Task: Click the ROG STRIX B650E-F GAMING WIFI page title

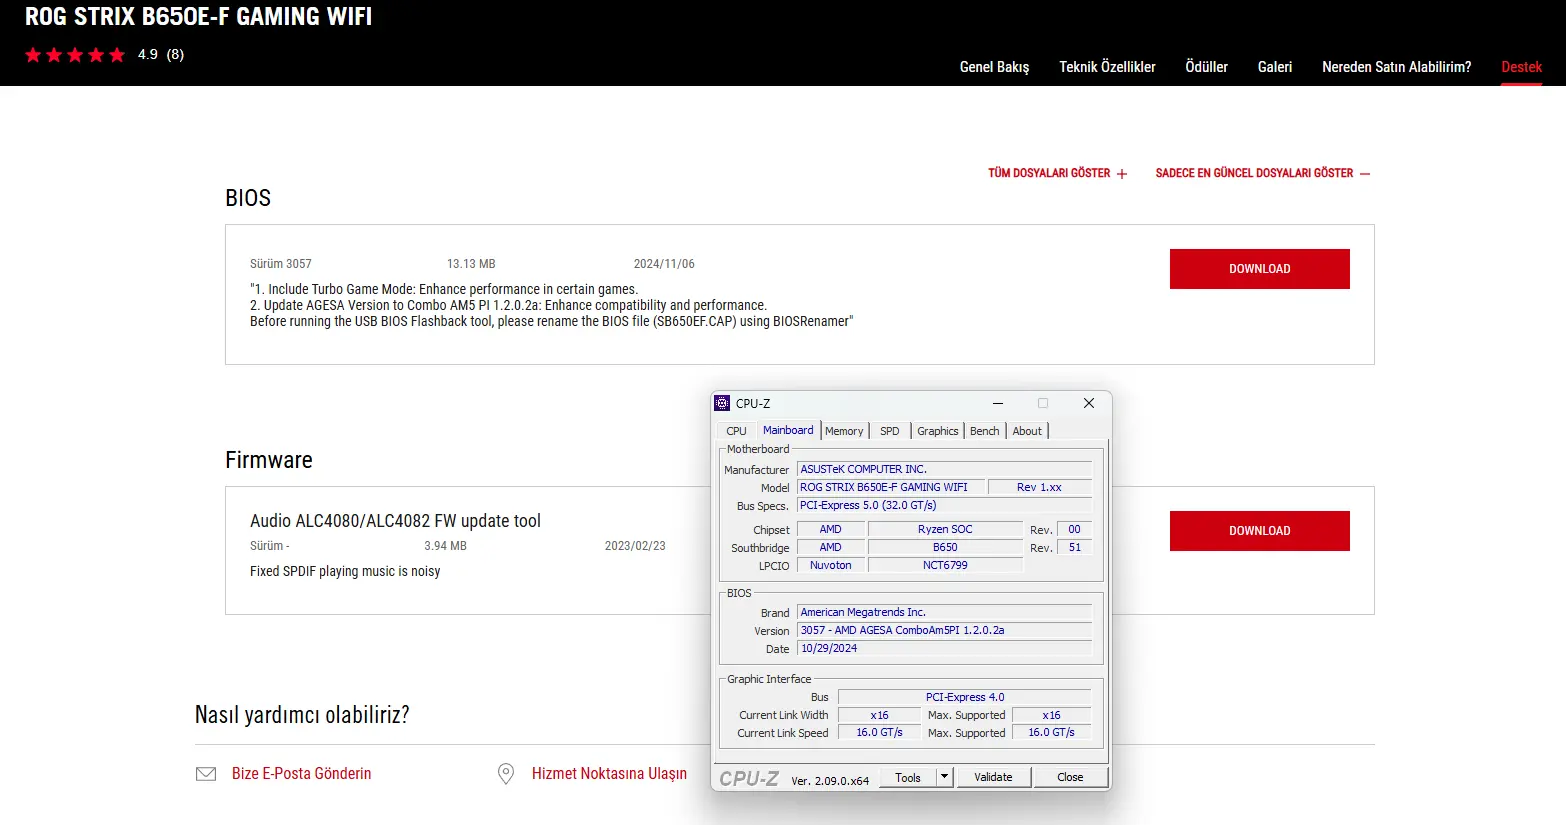Action: point(198,17)
